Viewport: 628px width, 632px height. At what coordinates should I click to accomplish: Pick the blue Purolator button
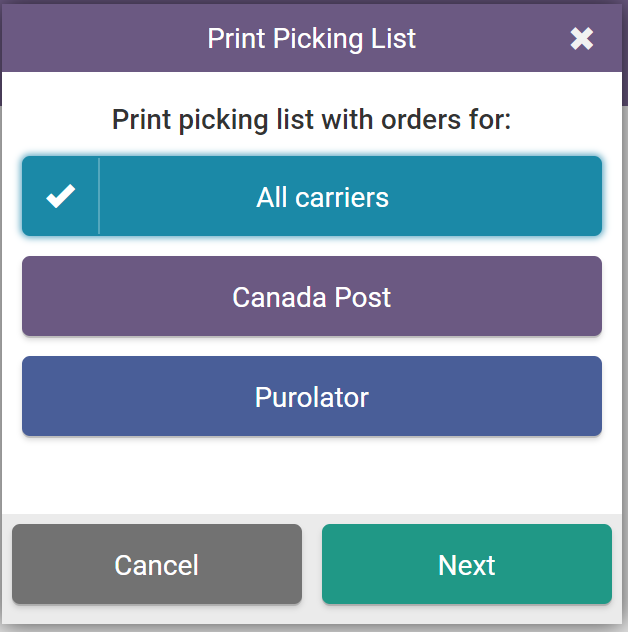tap(312, 397)
